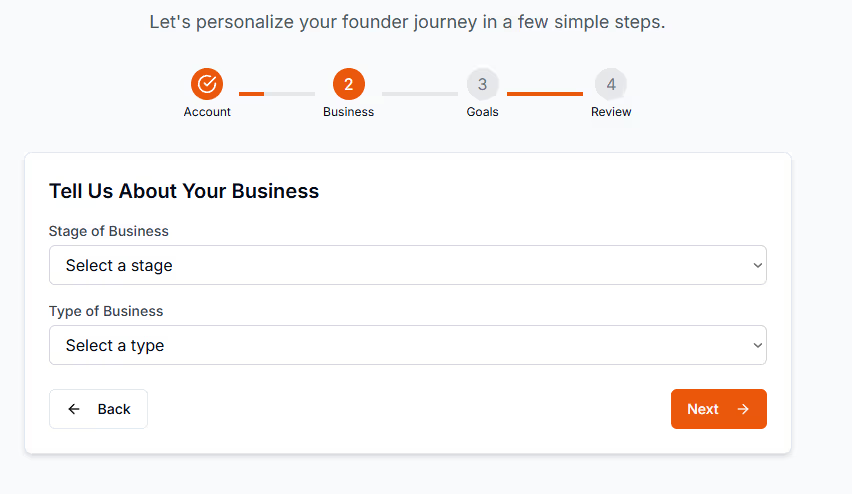Click progress bar between Goals and Review
Image resolution: width=852 pixels, height=494 pixels.
coord(545,94)
